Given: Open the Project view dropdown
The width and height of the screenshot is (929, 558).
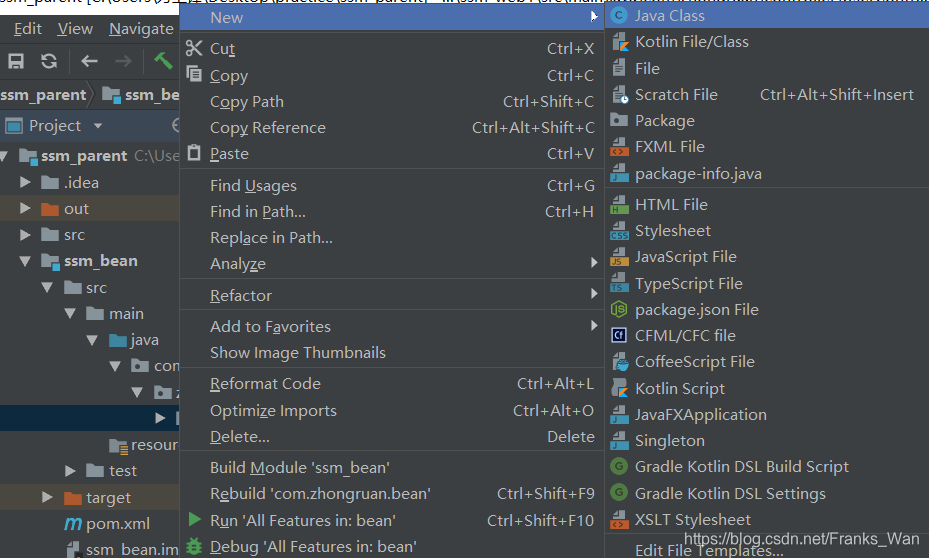Looking at the screenshot, I should [98, 126].
